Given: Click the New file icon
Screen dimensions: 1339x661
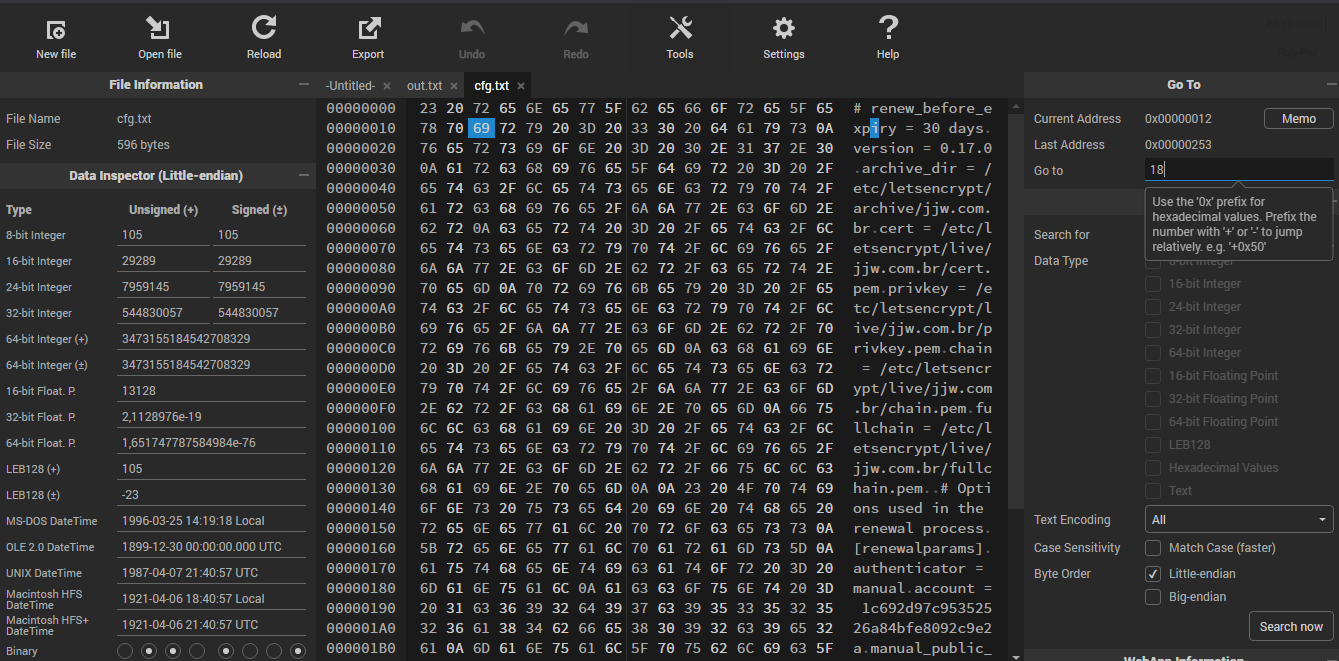Looking at the screenshot, I should click(56, 29).
